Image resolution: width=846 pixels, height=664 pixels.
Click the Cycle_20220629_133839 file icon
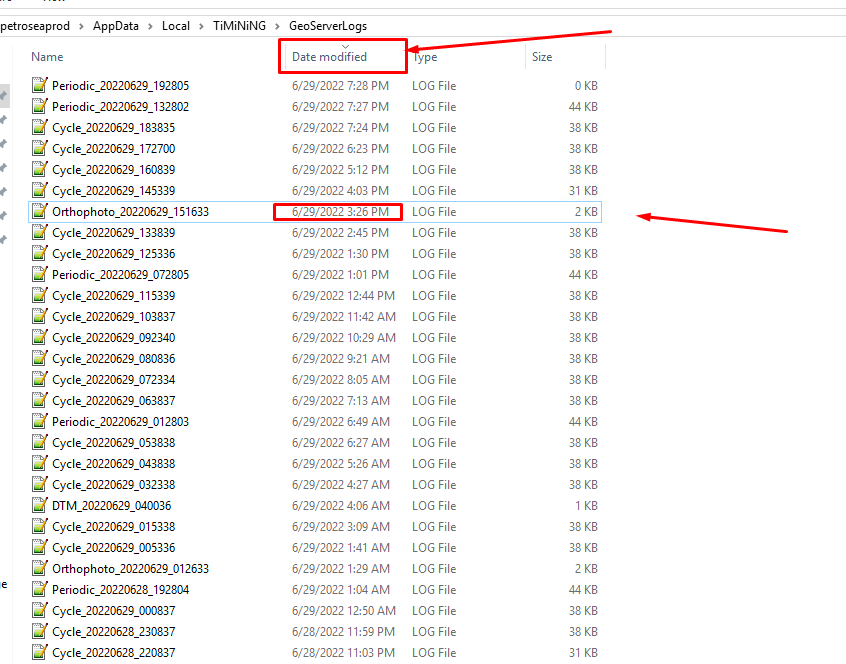(40, 233)
